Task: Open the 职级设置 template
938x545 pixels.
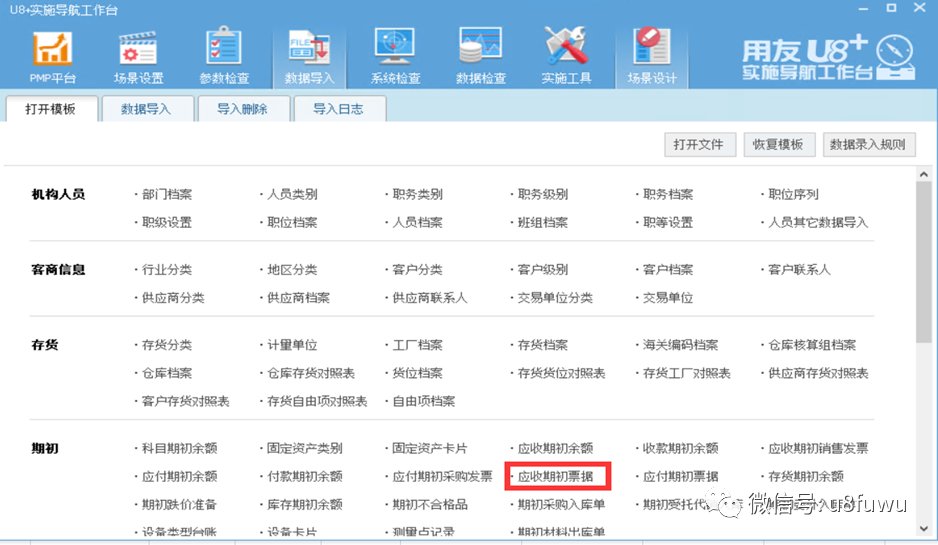Action: click(167, 223)
